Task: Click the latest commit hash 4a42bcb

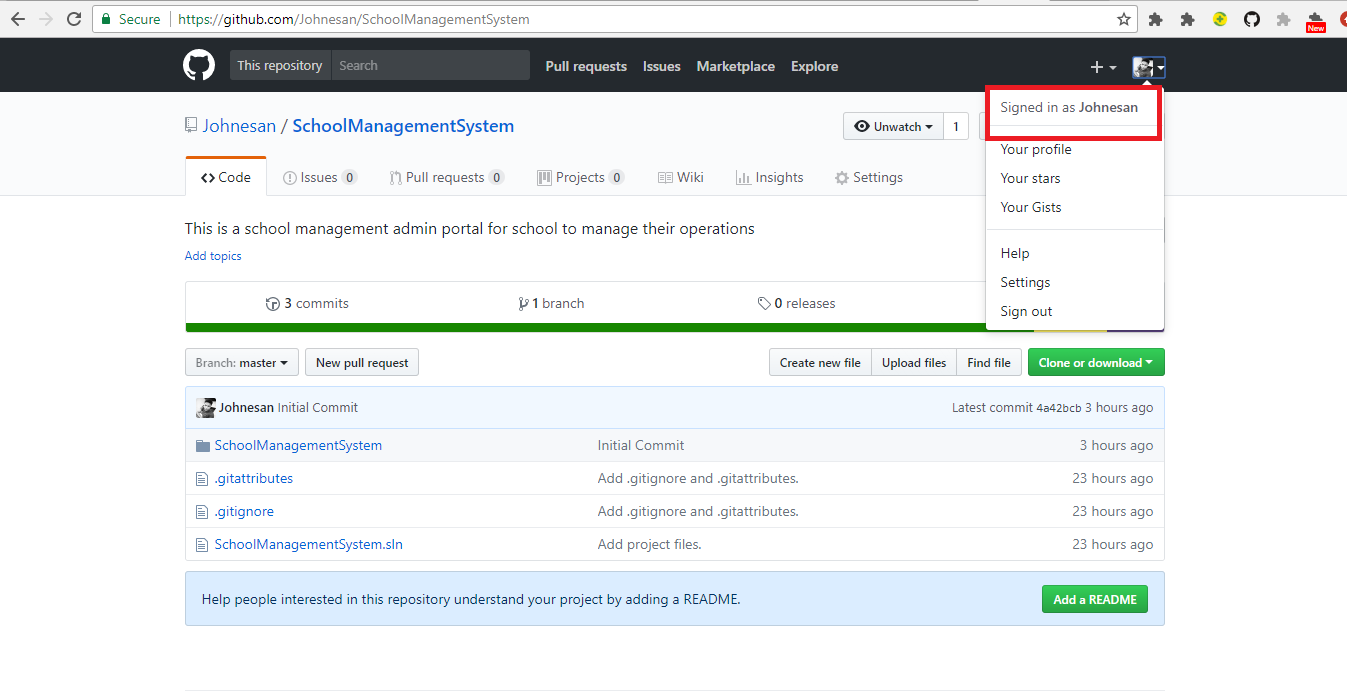Action: tap(1058, 408)
